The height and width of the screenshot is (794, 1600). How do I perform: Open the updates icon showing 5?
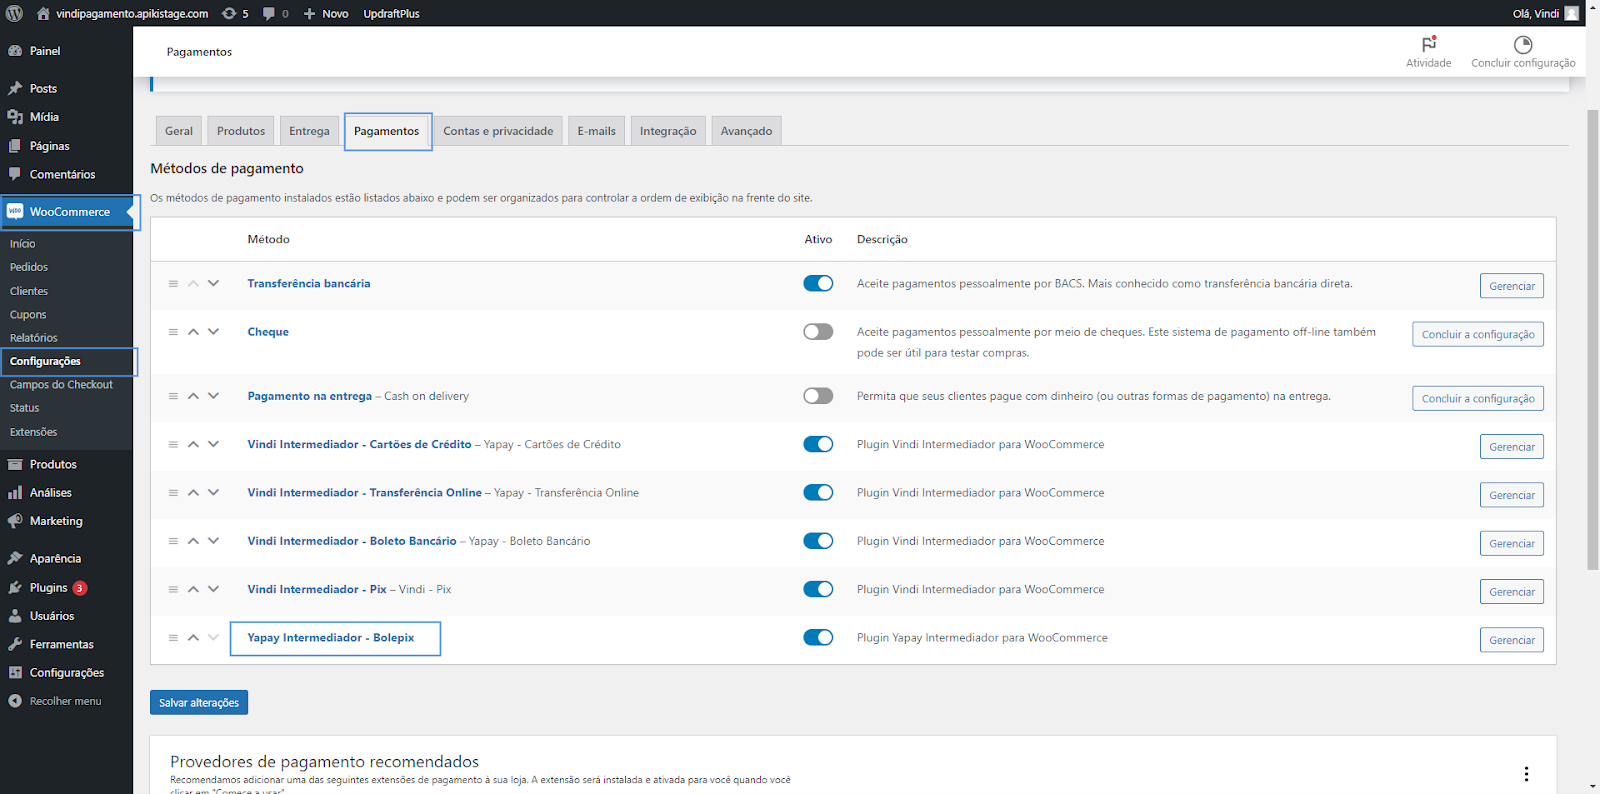point(229,13)
